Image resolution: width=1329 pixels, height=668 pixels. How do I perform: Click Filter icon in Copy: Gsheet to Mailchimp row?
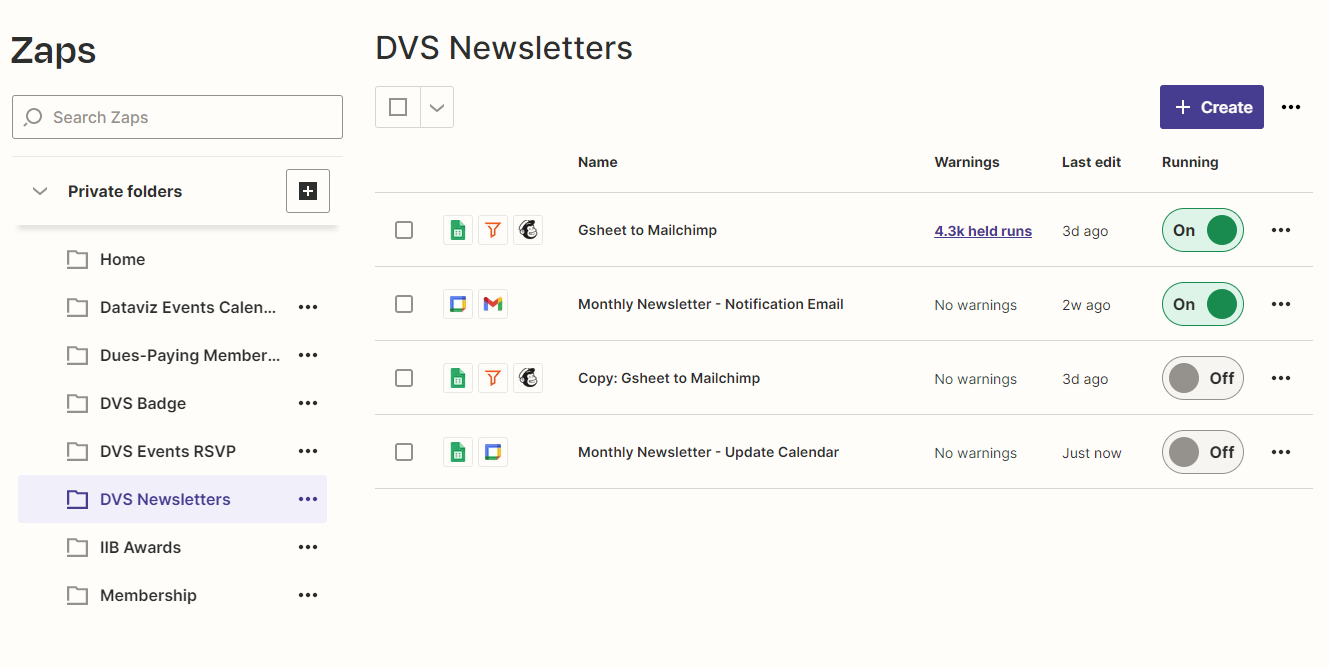[x=492, y=378]
